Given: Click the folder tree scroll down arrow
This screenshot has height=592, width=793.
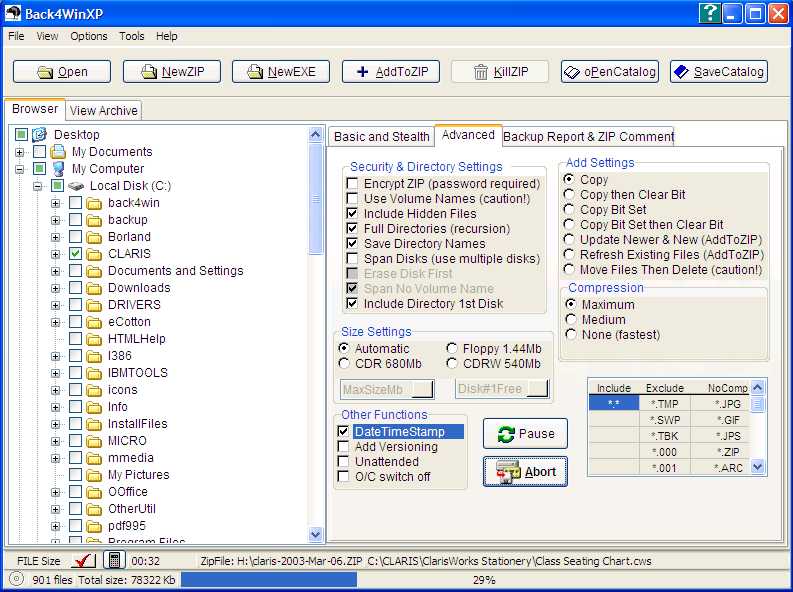Looking at the screenshot, I should tap(316, 534).
